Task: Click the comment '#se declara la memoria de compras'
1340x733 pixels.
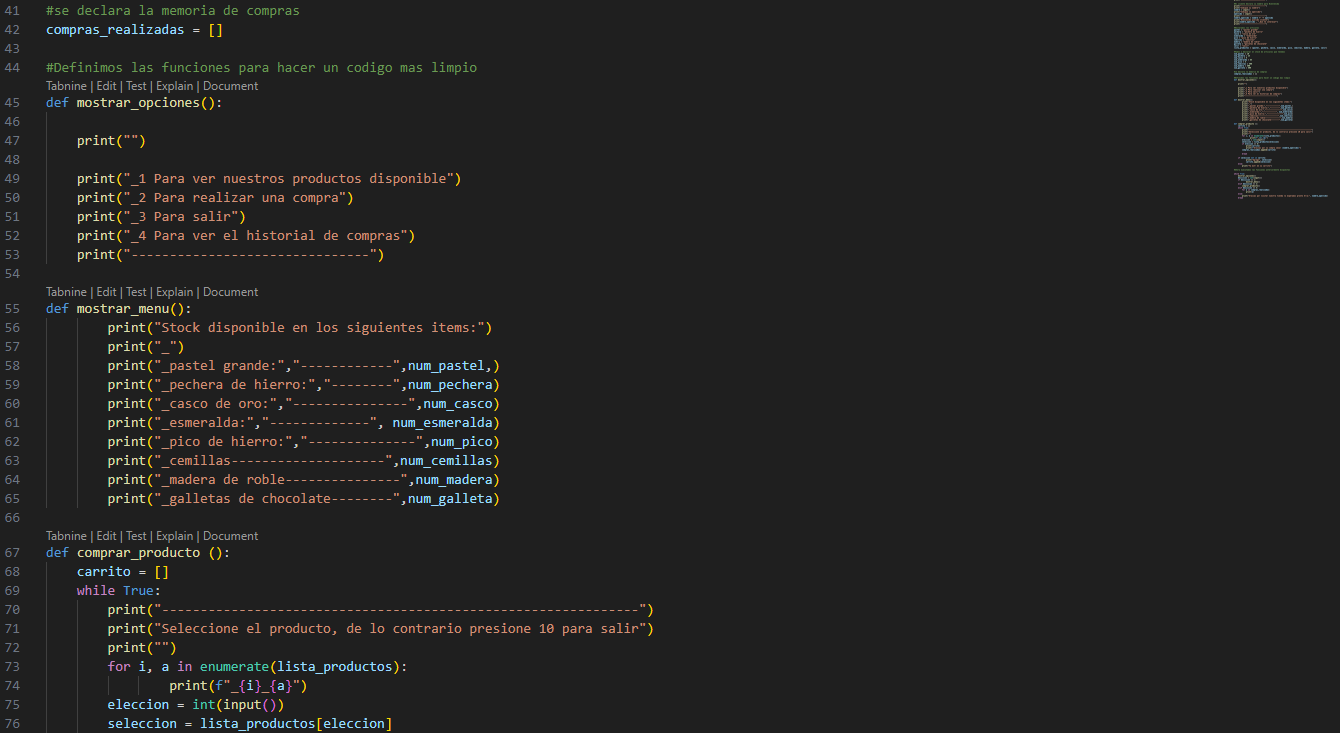Action: coord(173,11)
